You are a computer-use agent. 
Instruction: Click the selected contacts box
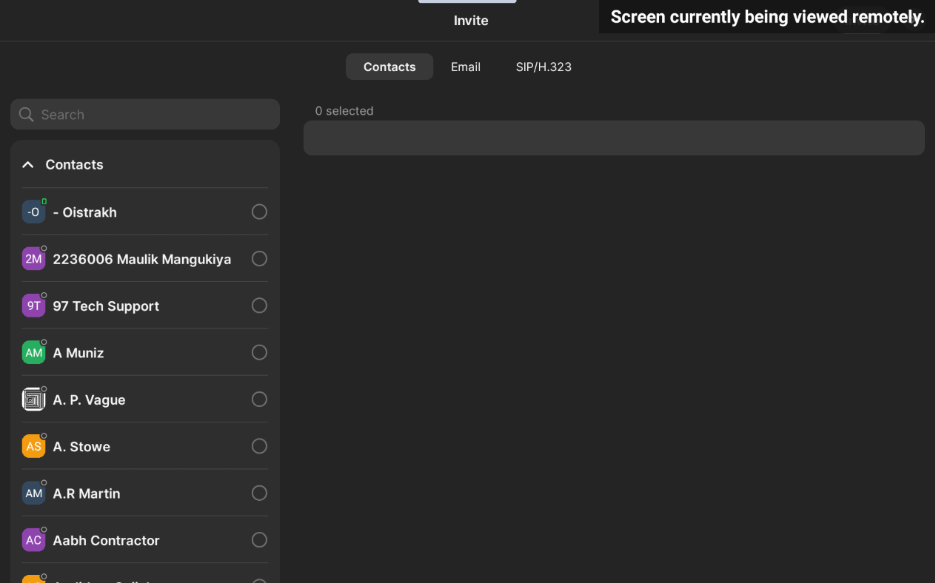pyautogui.click(x=614, y=138)
